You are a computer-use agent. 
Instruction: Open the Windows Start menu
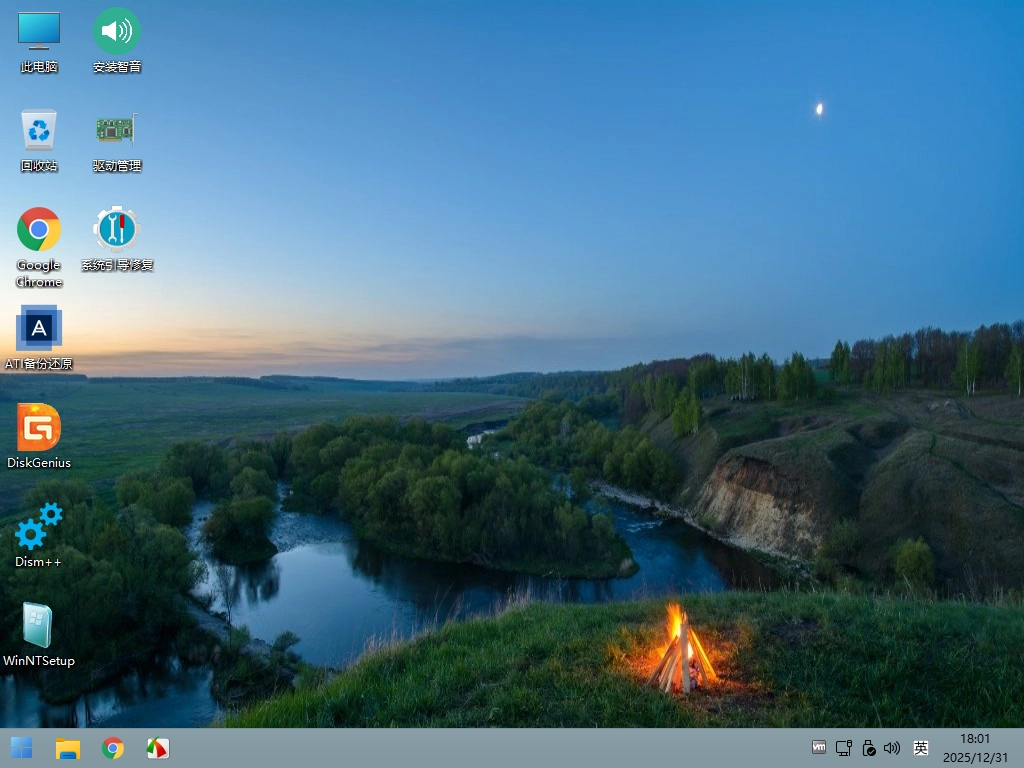[21, 748]
